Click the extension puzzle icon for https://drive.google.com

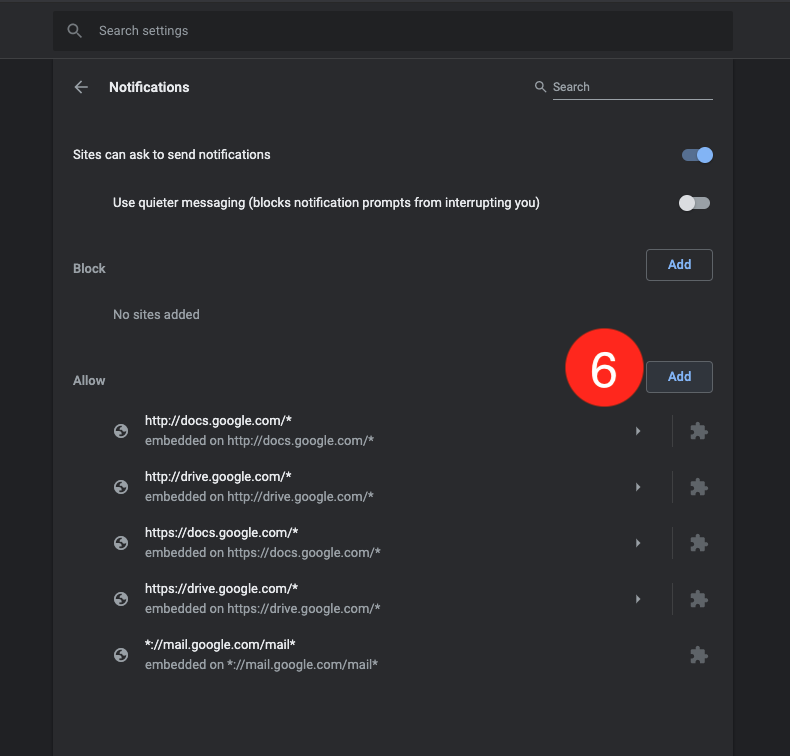pos(699,599)
